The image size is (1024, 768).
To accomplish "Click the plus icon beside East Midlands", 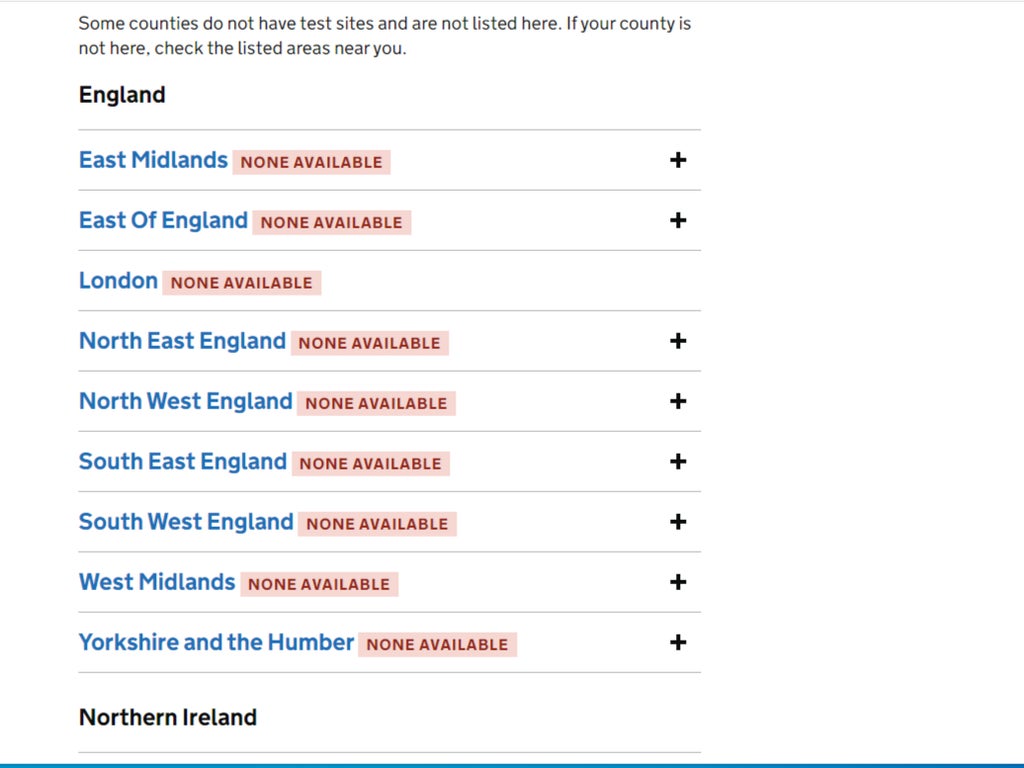I will (x=678, y=160).
